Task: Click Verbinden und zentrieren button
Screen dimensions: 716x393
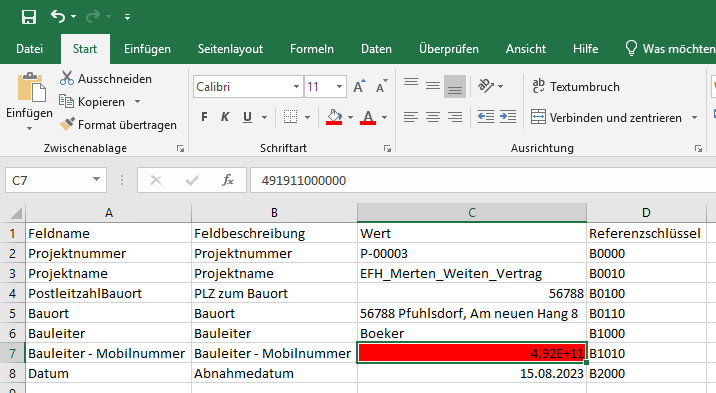Action: click(x=606, y=118)
